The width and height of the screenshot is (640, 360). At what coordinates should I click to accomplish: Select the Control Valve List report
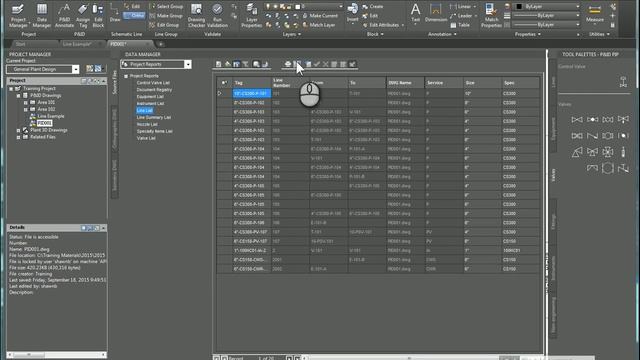coord(153,83)
